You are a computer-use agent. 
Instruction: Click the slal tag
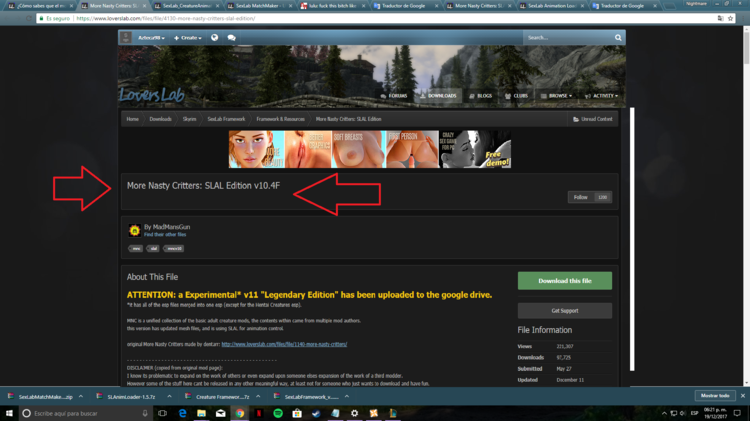coord(153,249)
